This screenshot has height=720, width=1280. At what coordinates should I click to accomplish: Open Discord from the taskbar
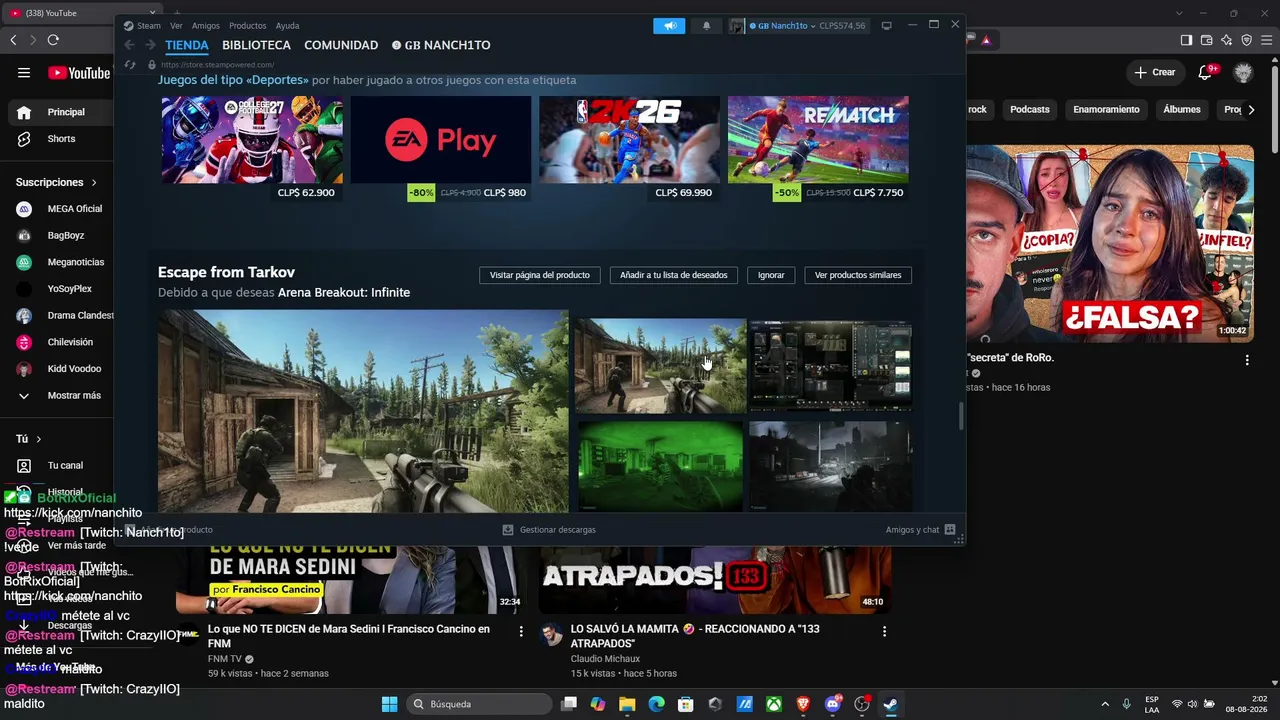[x=833, y=704]
